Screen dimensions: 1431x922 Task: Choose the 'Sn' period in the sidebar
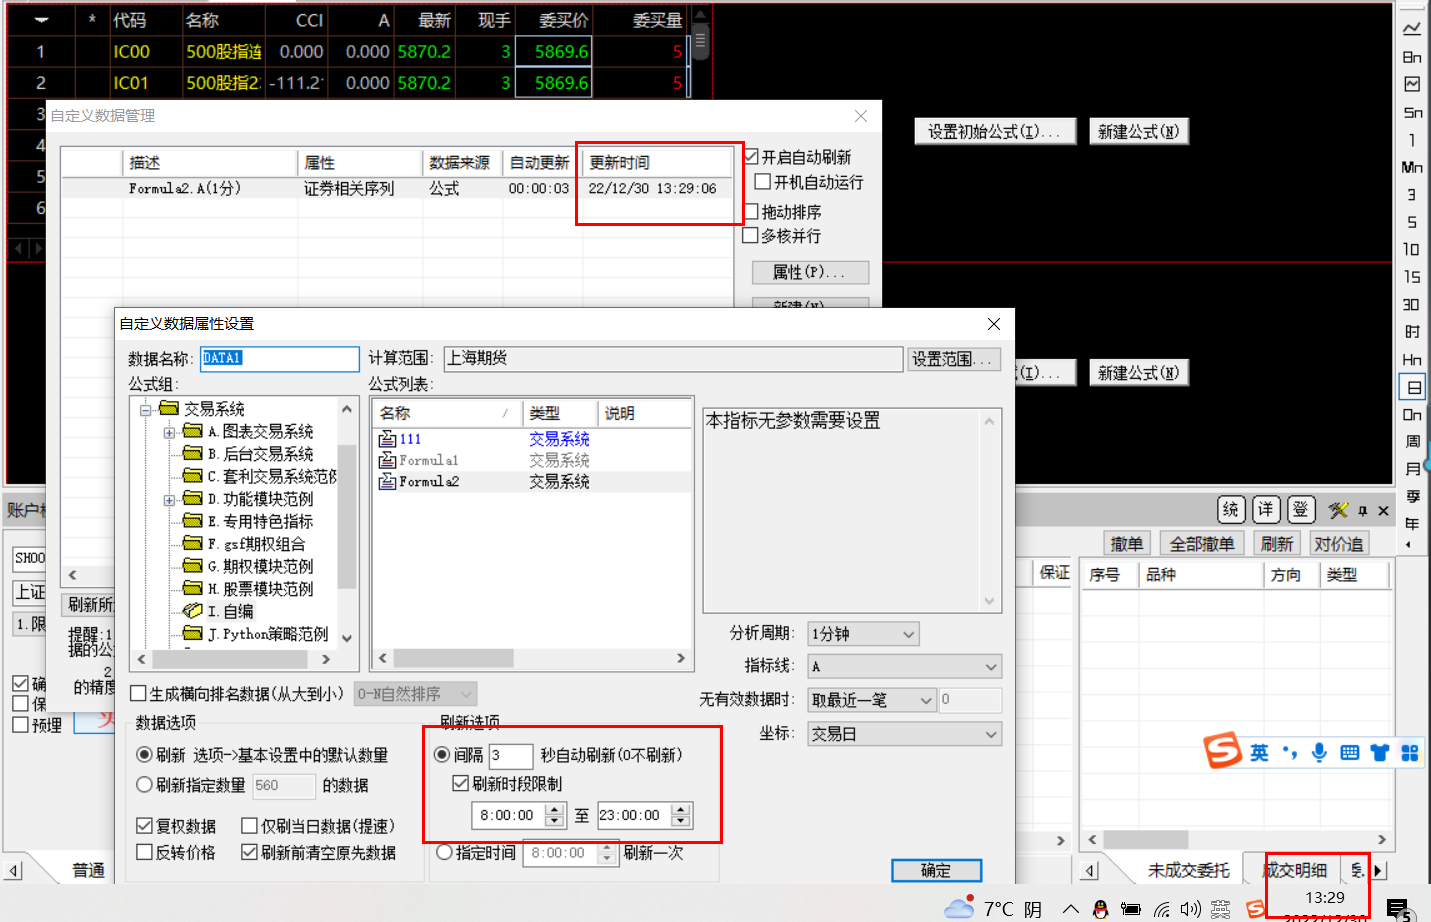point(1411,113)
